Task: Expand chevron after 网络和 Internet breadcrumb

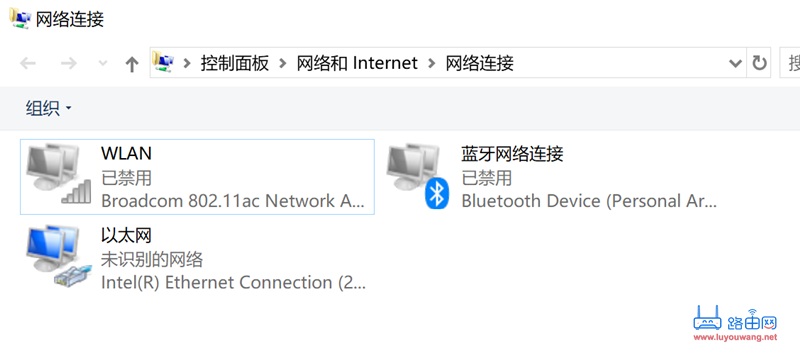Action: (432, 63)
